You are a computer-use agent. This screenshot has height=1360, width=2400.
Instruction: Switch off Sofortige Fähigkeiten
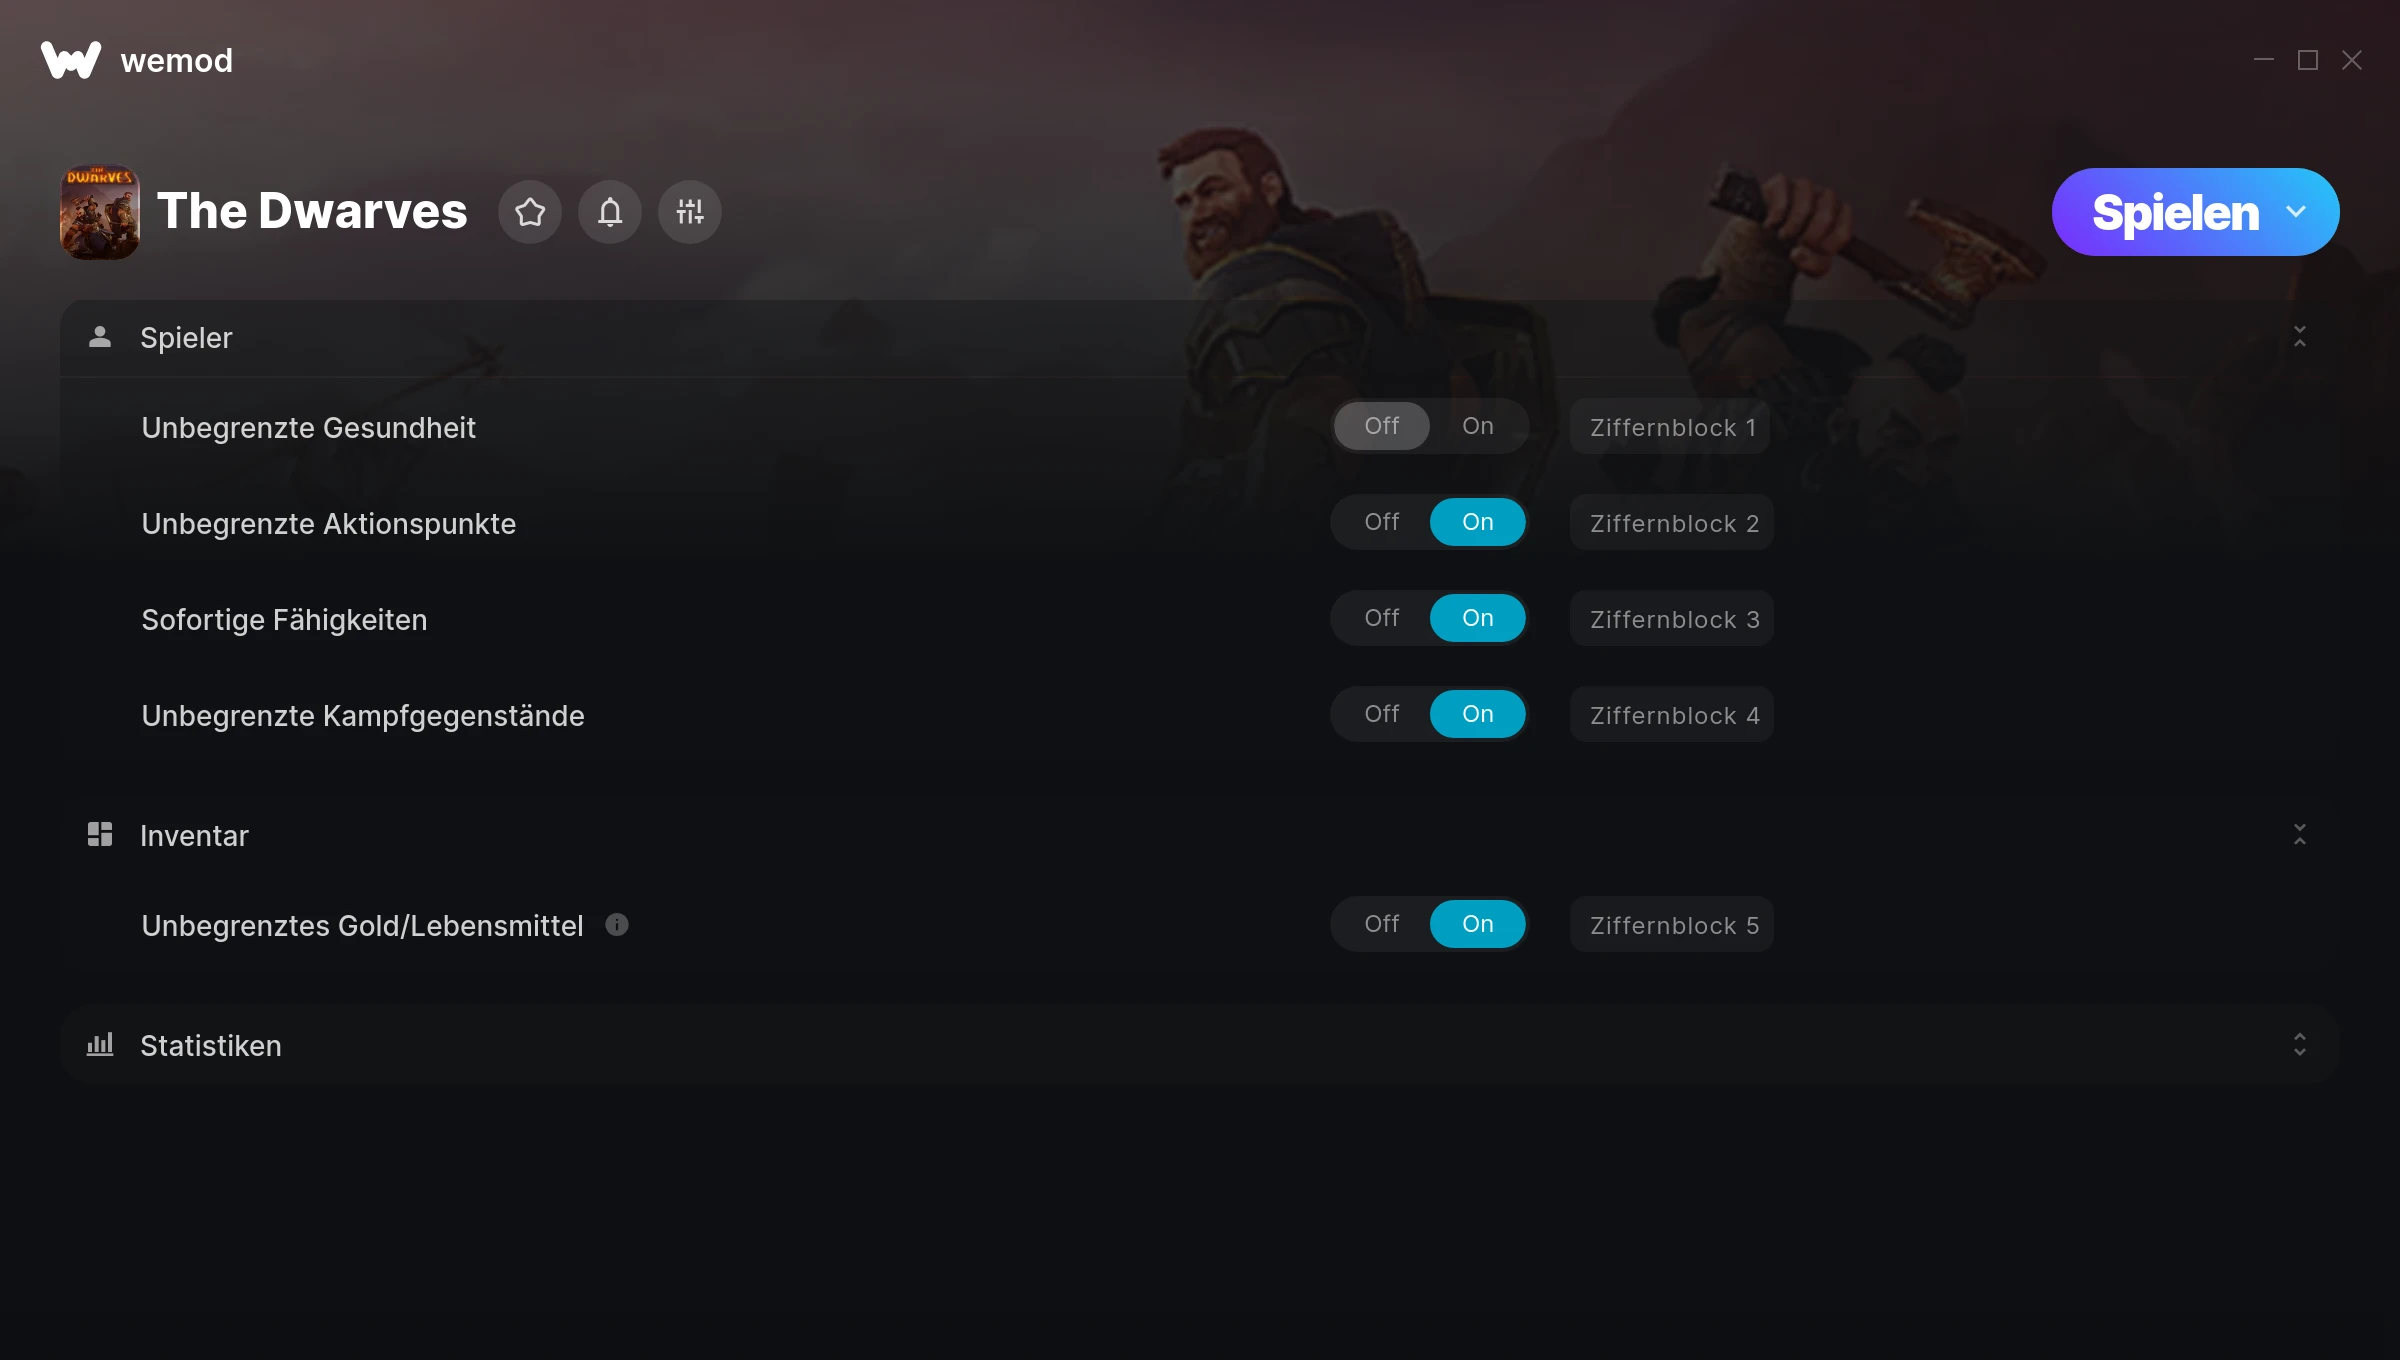1382,618
